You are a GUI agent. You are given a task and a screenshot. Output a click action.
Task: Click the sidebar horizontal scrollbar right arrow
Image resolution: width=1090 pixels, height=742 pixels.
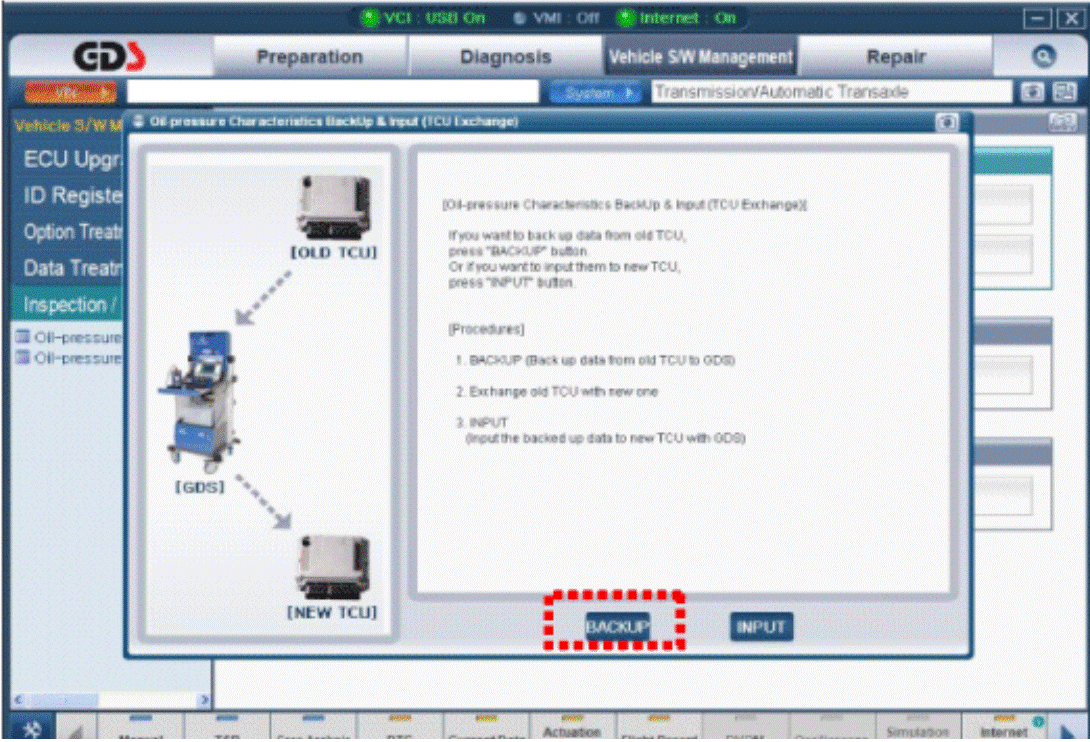point(204,700)
